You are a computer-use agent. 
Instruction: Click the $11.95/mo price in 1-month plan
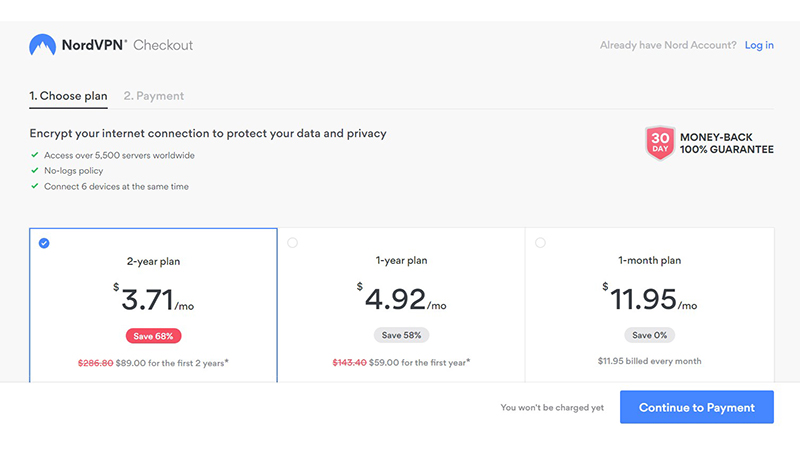tap(649, 298)
